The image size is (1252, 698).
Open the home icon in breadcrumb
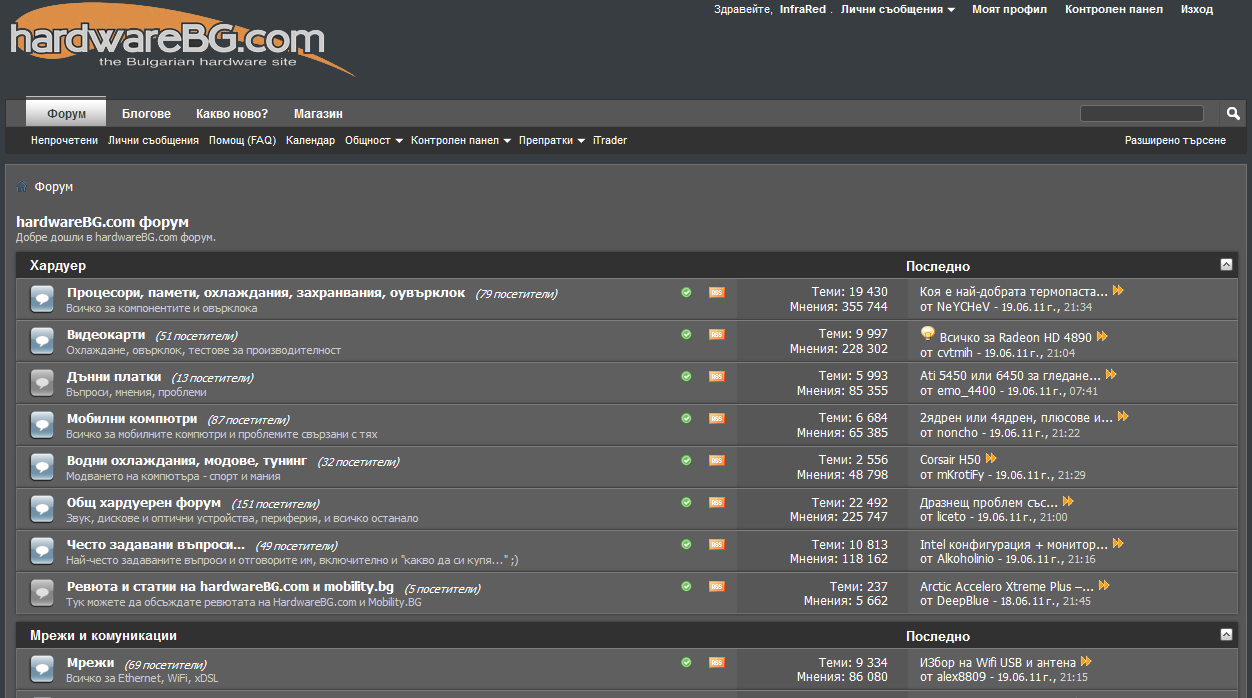tap(22, 187)
